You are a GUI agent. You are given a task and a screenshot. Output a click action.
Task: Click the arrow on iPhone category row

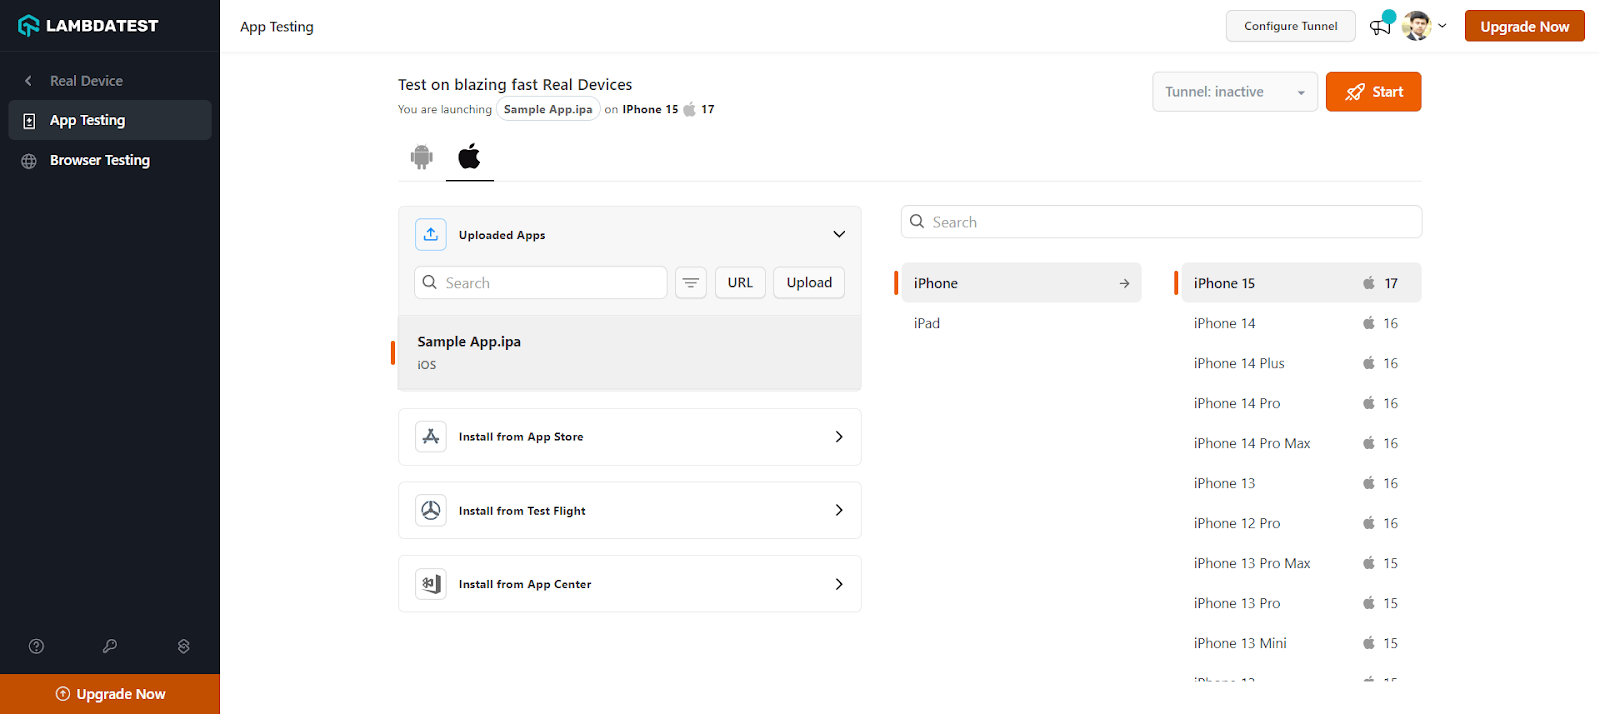(1124, 284)
